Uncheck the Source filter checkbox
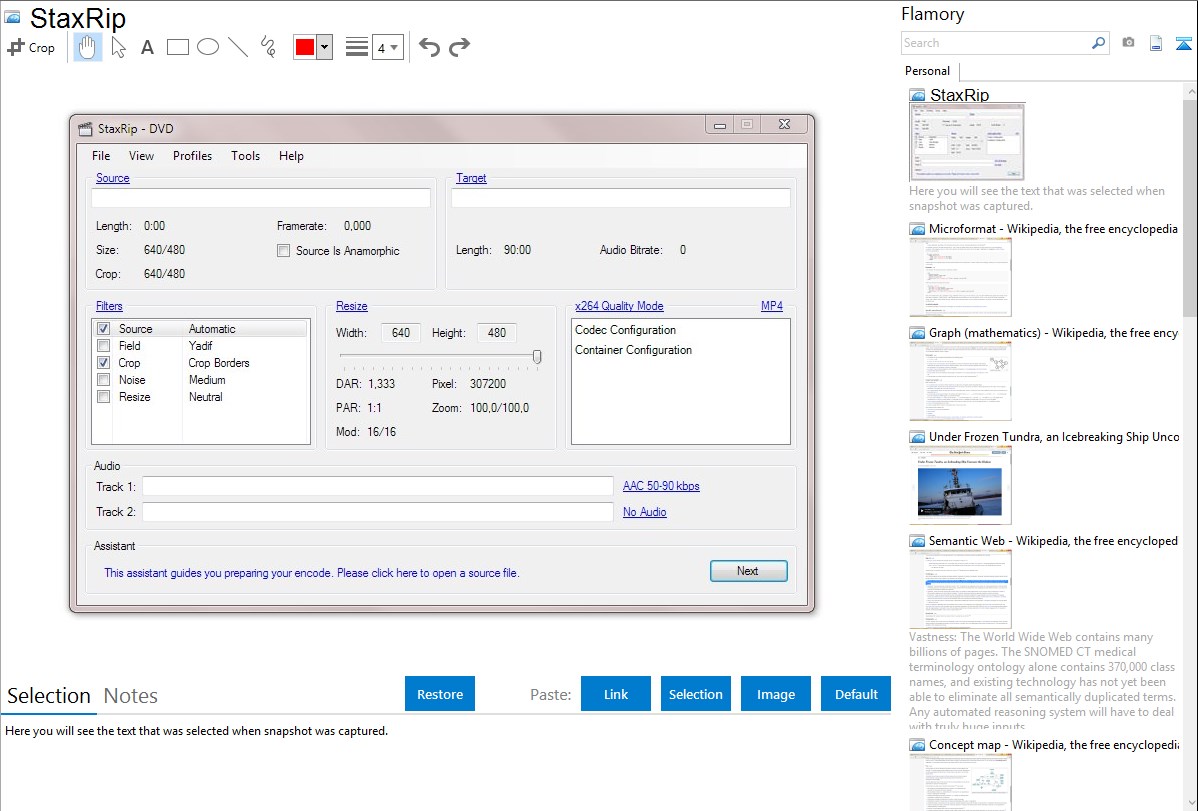The image size is (1198, 811). coord(104,329)
